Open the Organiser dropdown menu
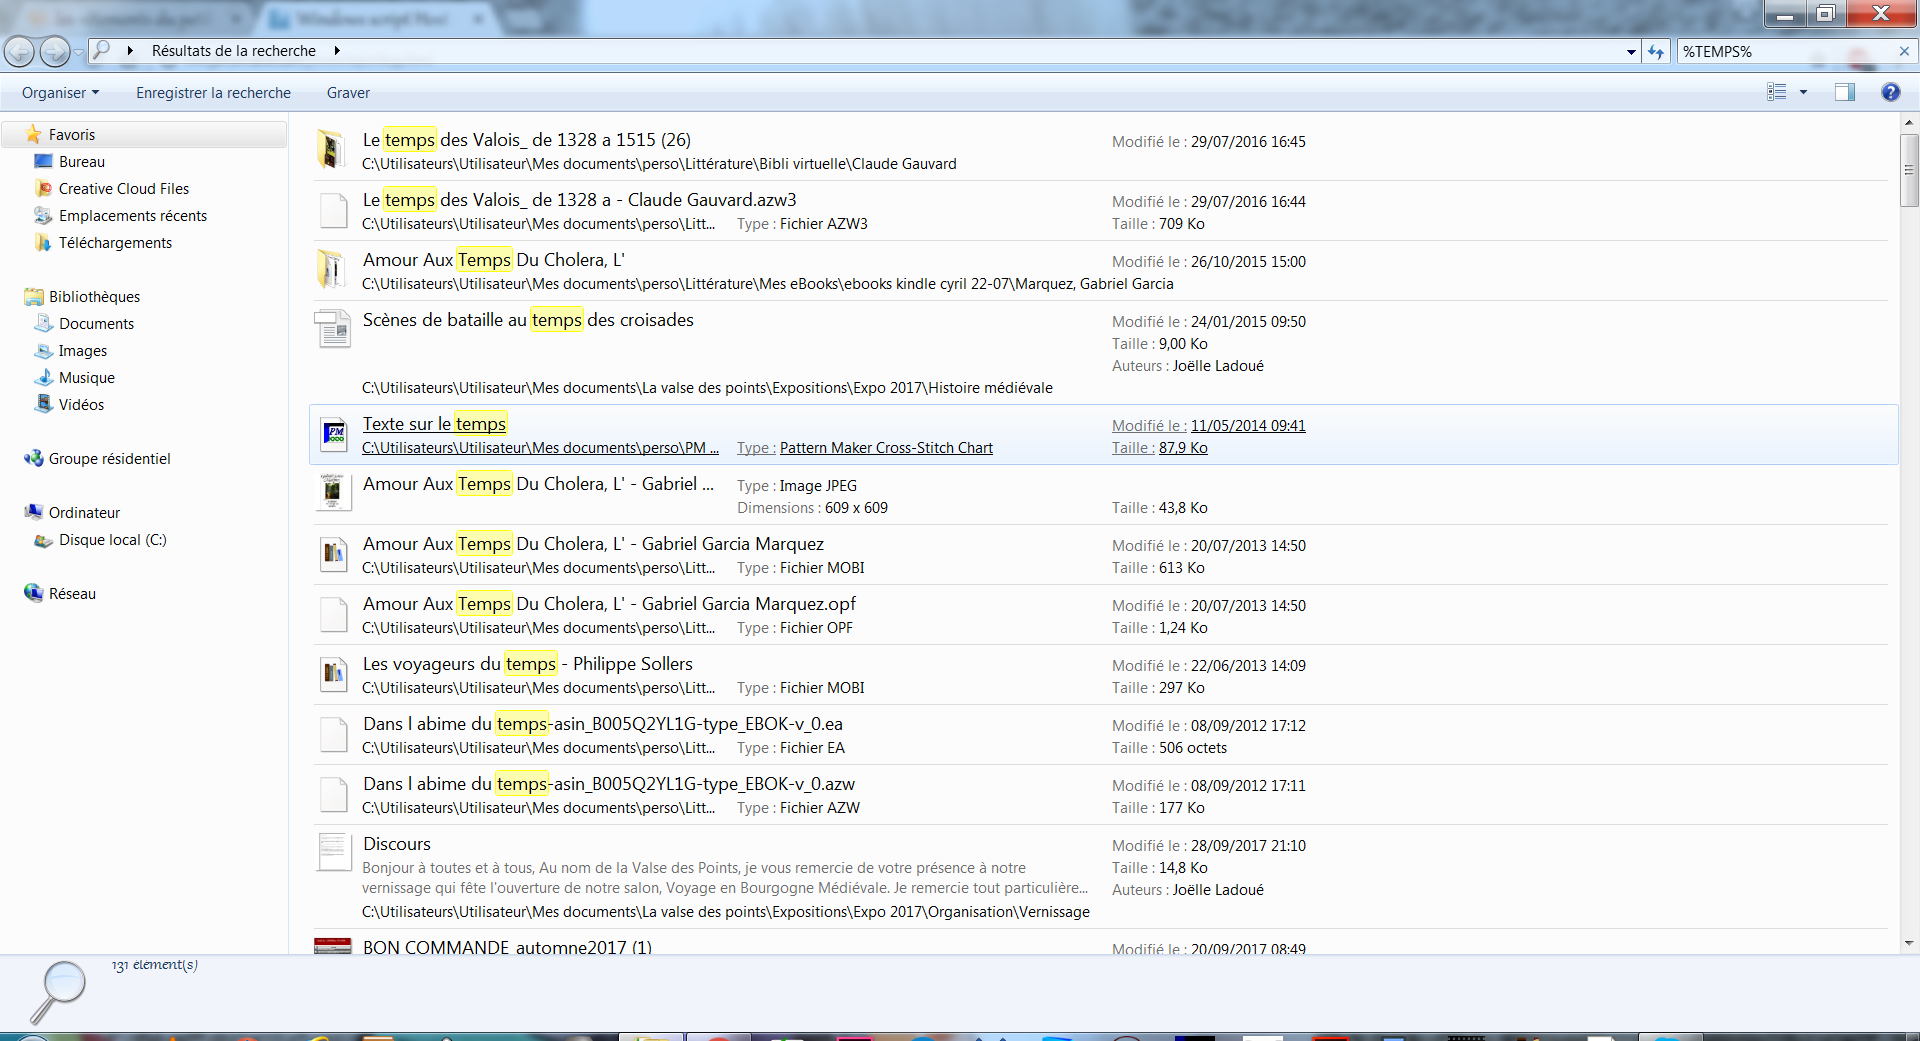The height and width of the screenshot is (1041, 1920). [x=60, y=92]
